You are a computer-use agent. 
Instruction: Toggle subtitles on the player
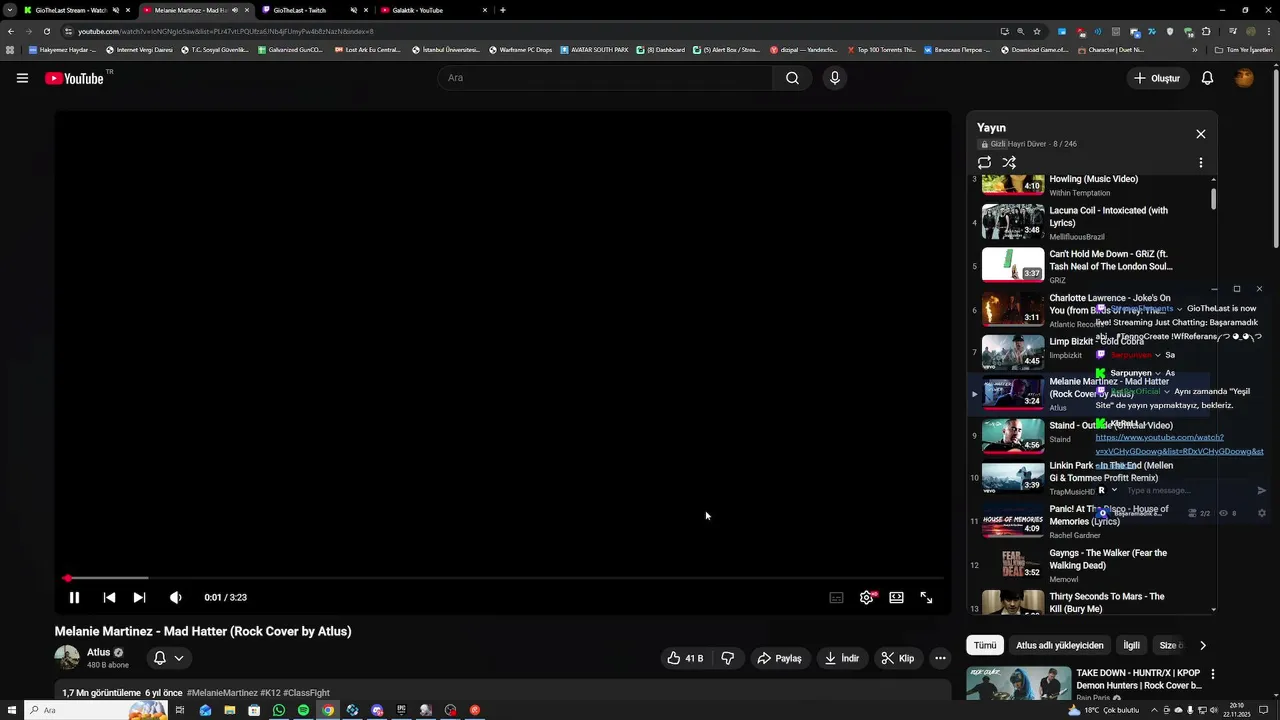coord(836,597)
